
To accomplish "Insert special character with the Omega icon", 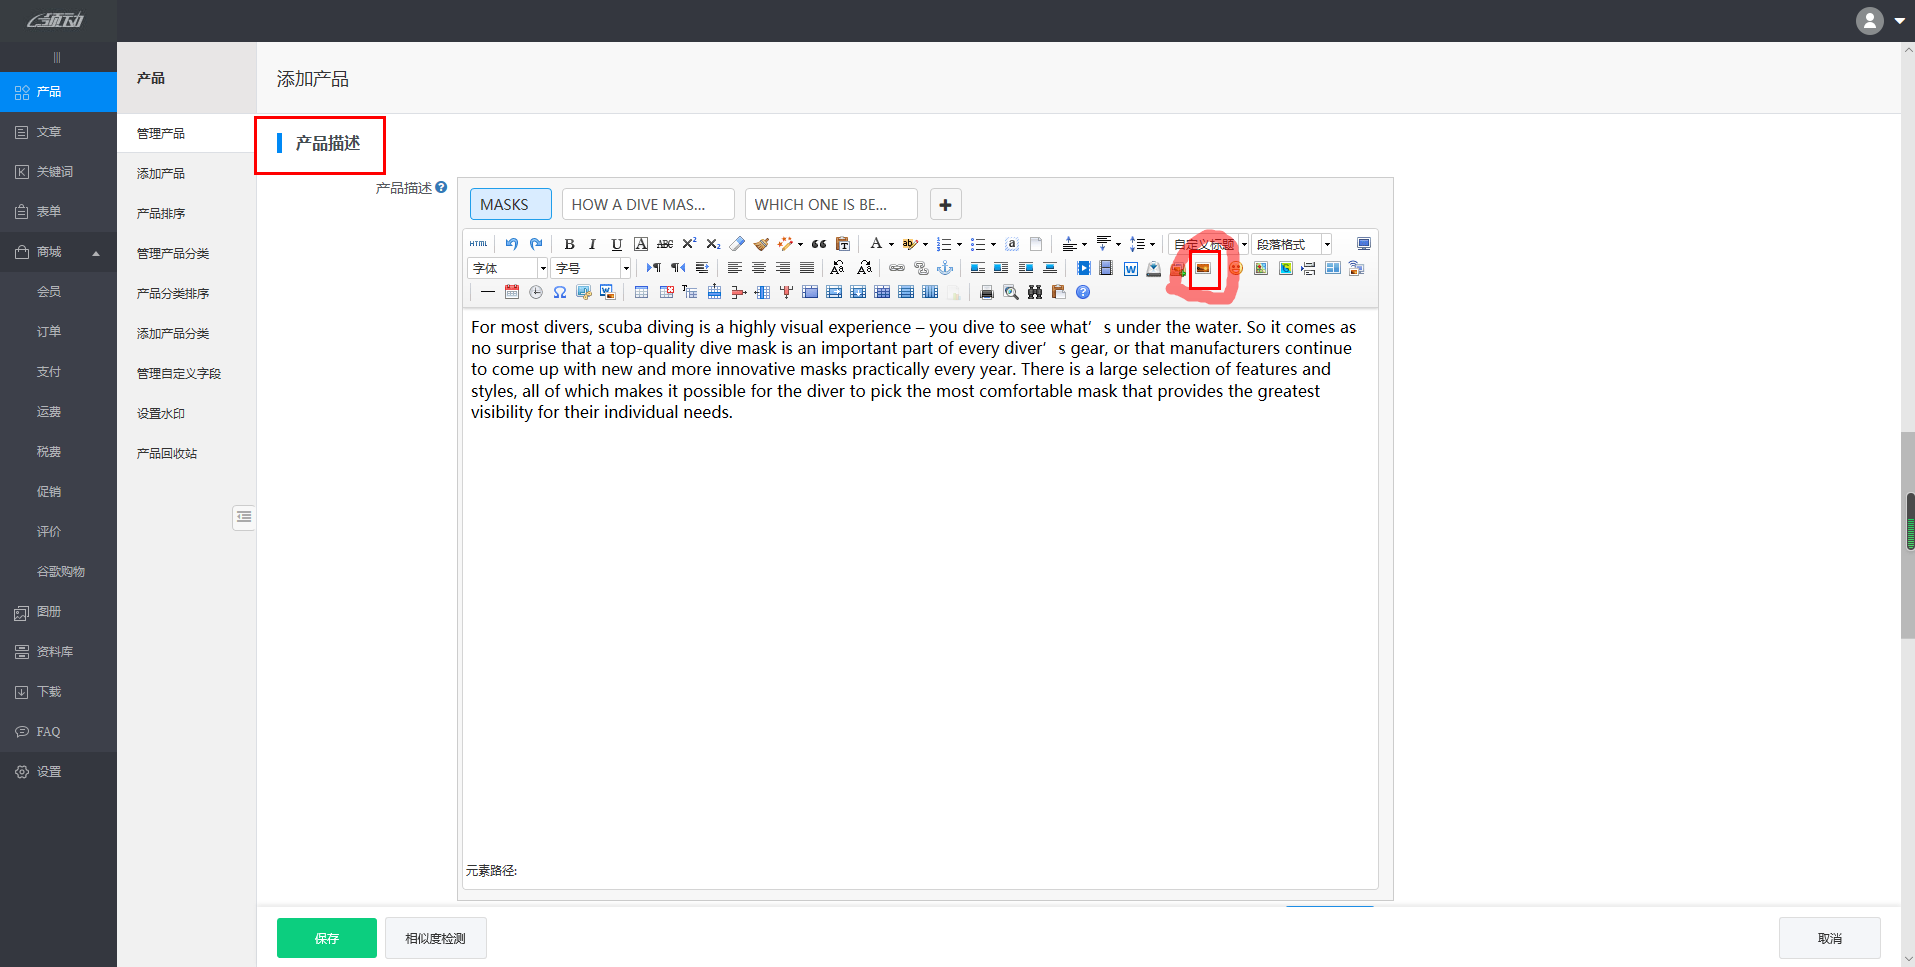I will [560, 292].
